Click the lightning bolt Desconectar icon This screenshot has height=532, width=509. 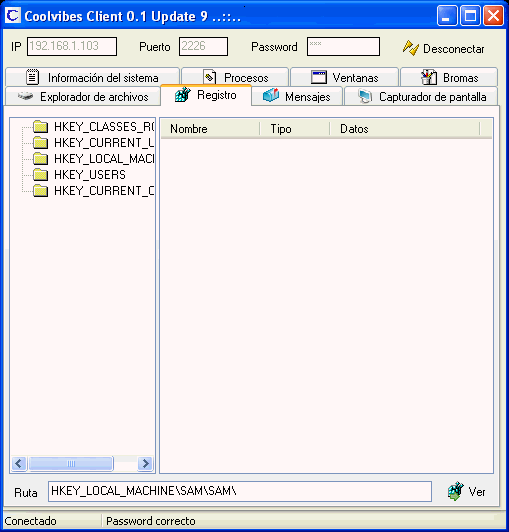[411, 48]
